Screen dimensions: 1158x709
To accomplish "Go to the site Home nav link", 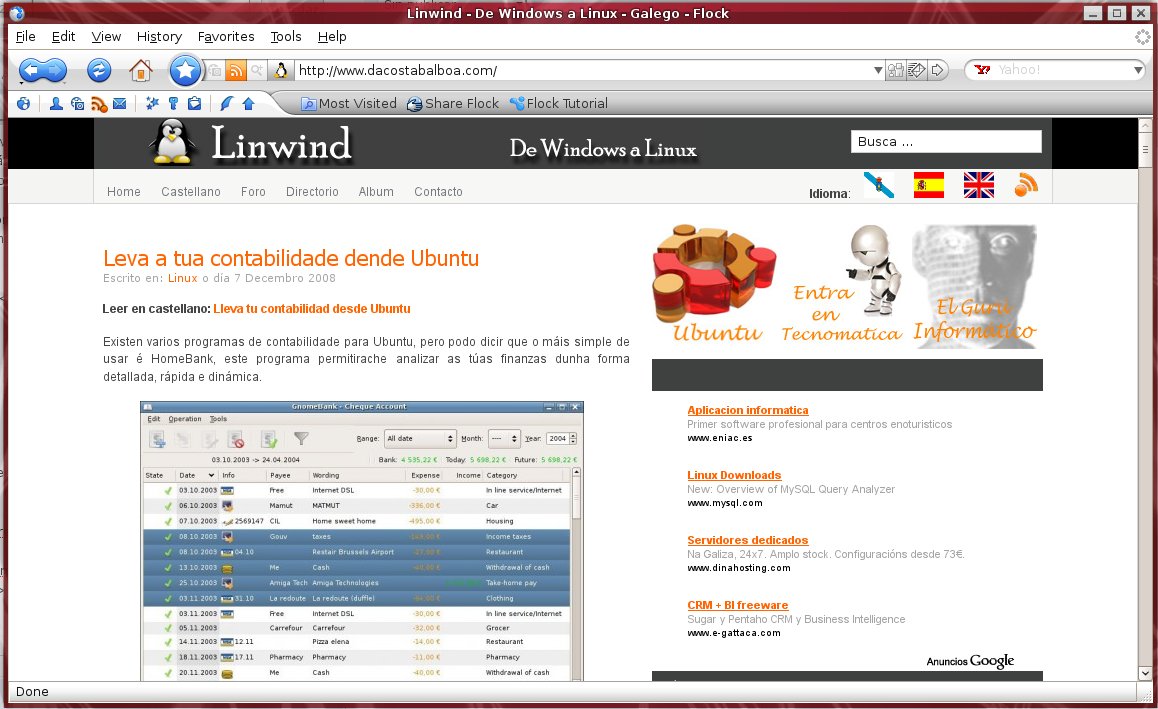I will click(123, 191).
